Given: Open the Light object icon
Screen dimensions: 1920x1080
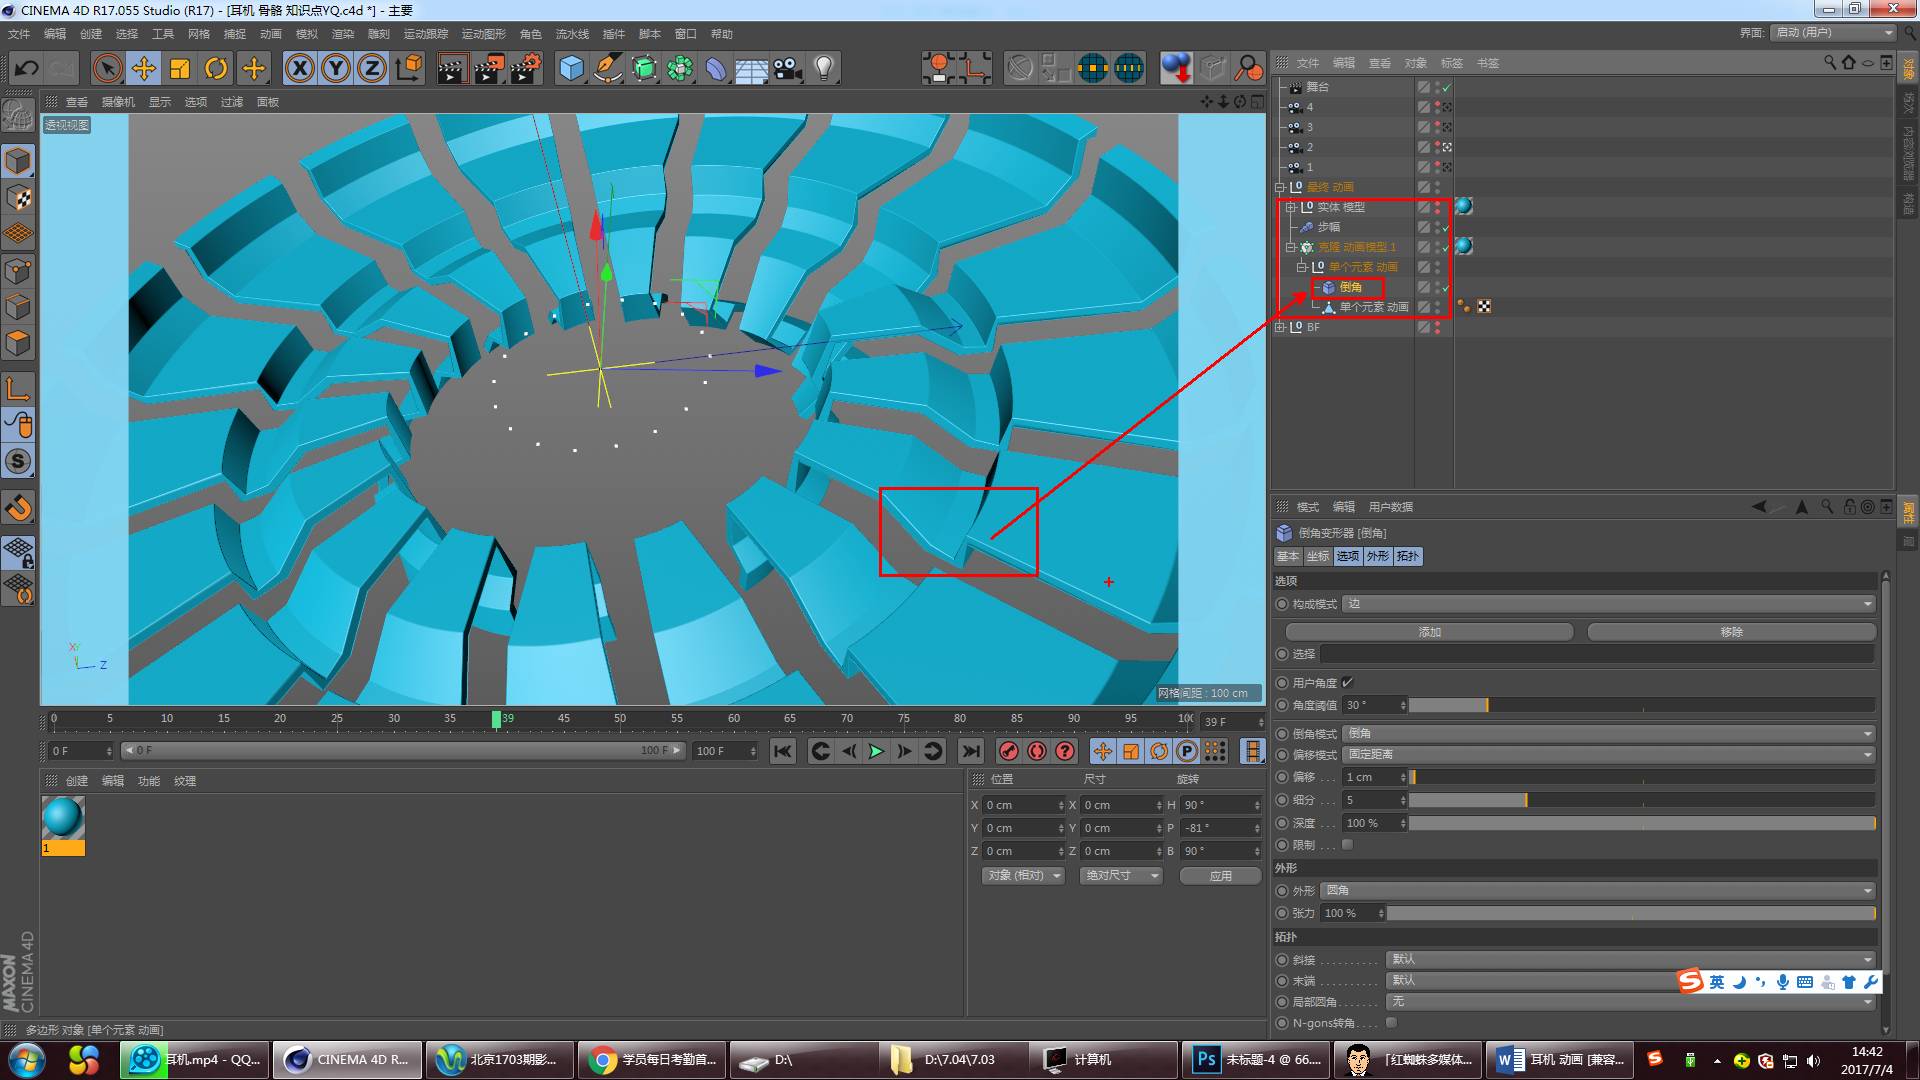Looking at the screenshot, I should click(x=824, y=68).
